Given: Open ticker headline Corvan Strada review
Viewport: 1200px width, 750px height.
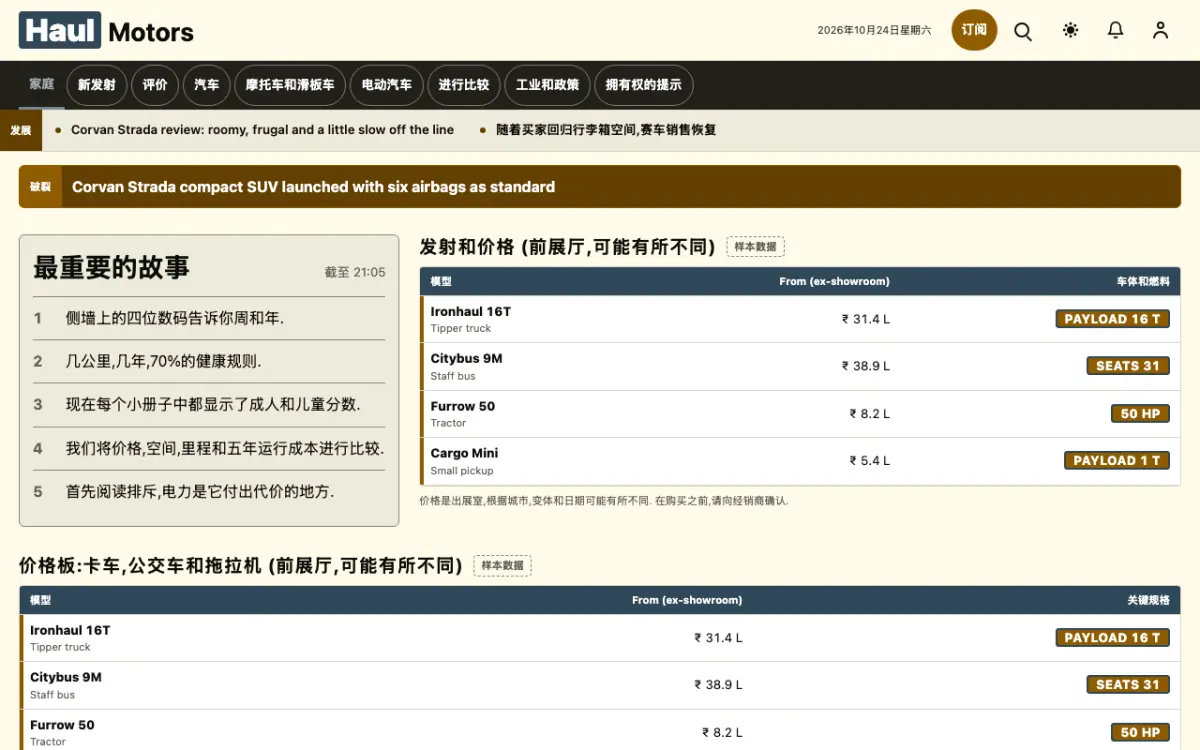Looking at the screenshot, I should [262, 130].
